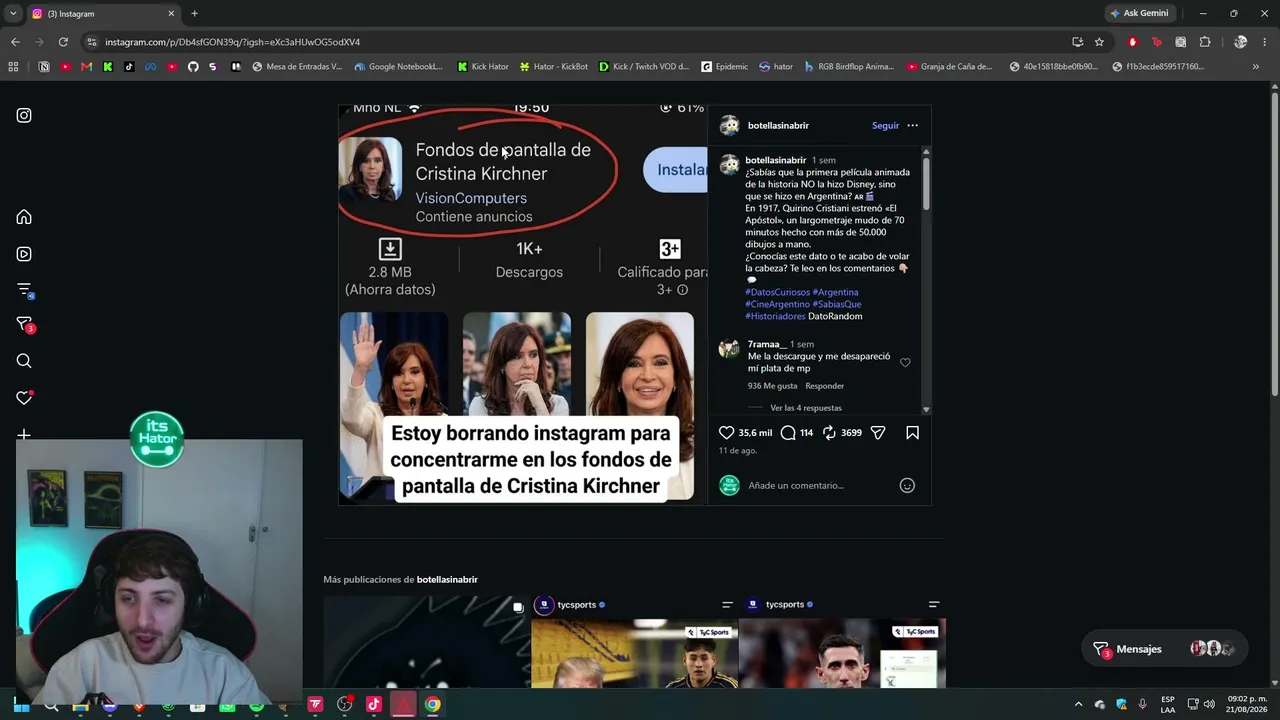Save the post with the bookmark icon
Image resolution: width=1280 pixels, height=720 pixels.
912,433
